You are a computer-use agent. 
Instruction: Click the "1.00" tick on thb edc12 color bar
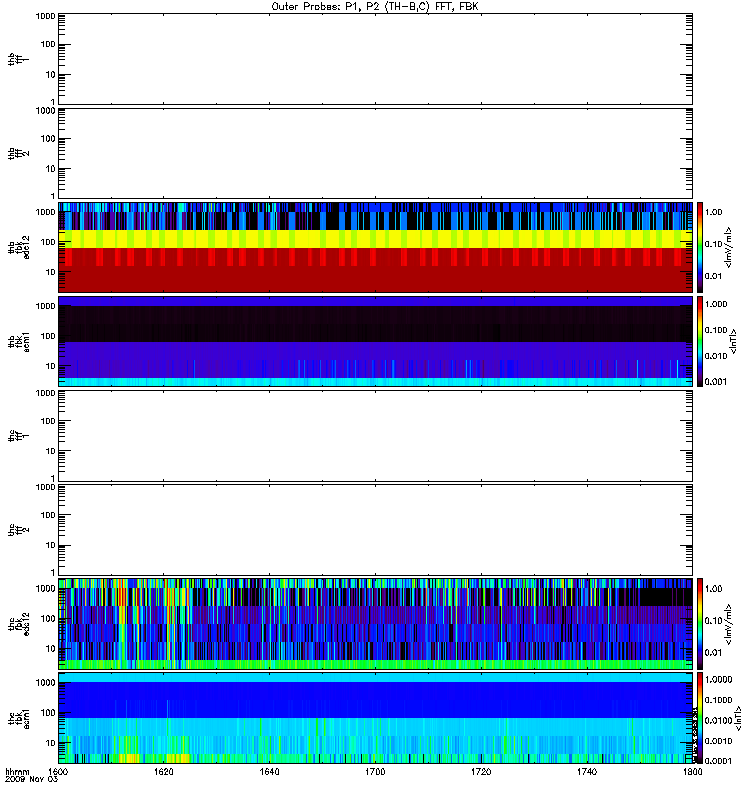tap(713, 212)
